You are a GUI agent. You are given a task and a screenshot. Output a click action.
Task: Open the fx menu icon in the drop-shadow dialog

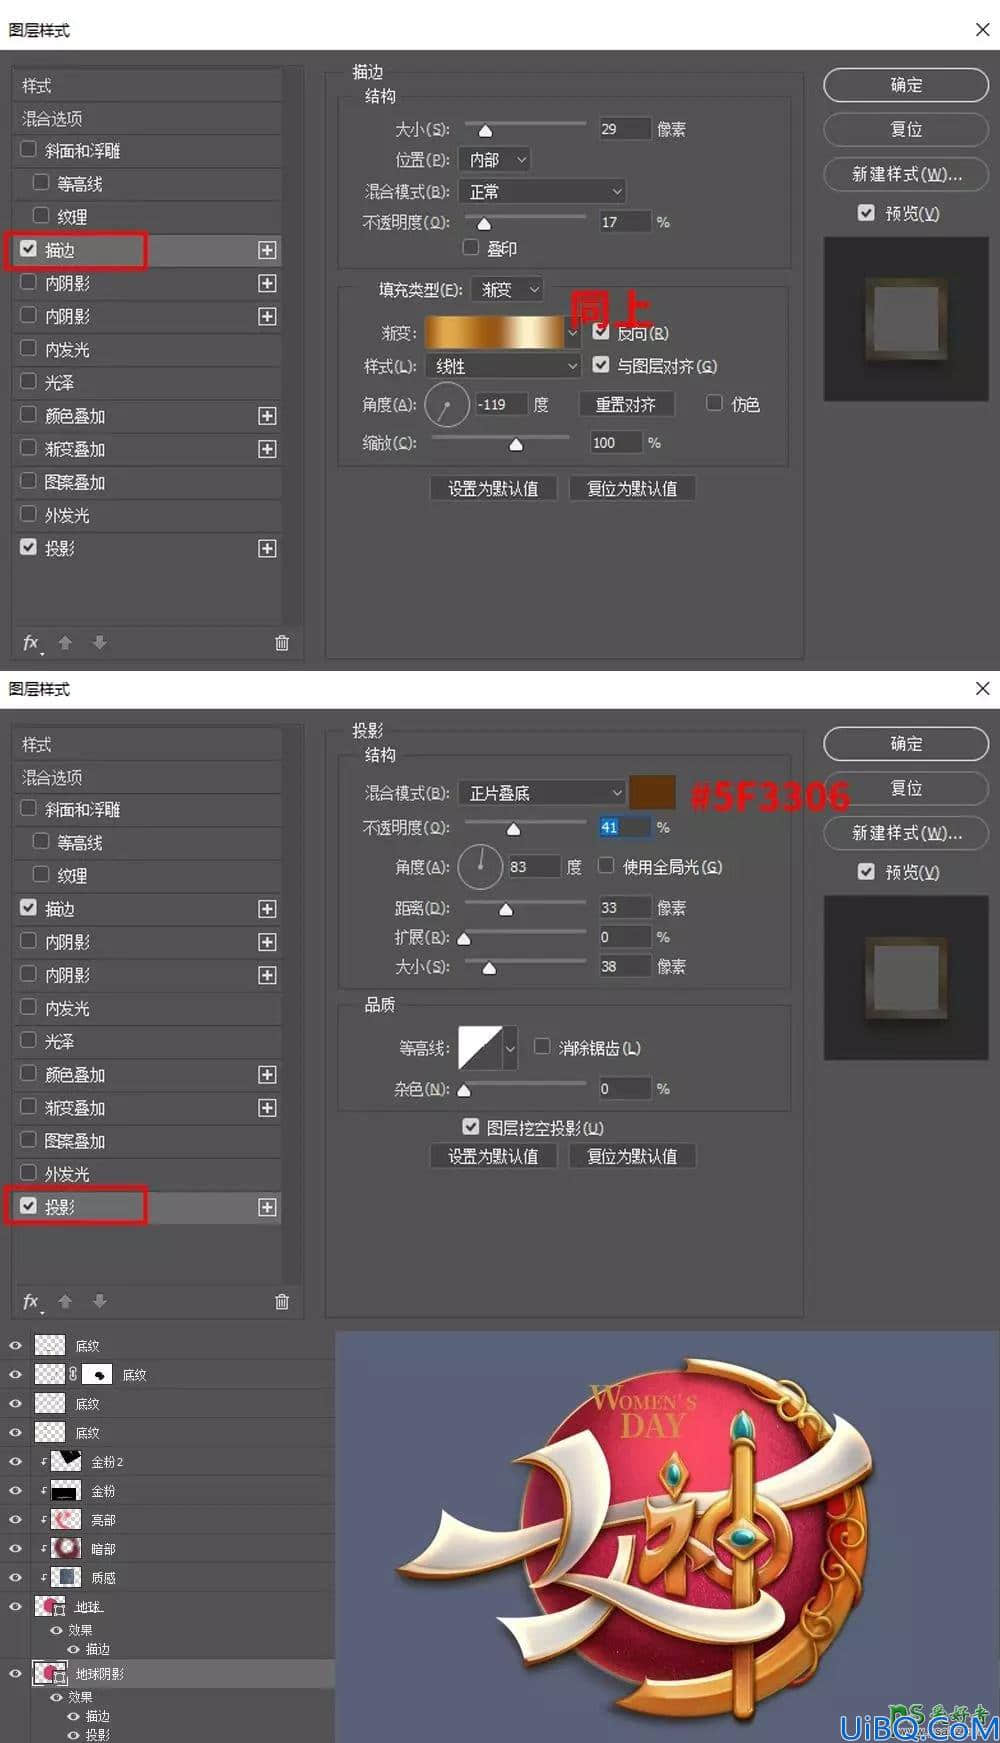pyautogui.click(x=32, y=1301)
